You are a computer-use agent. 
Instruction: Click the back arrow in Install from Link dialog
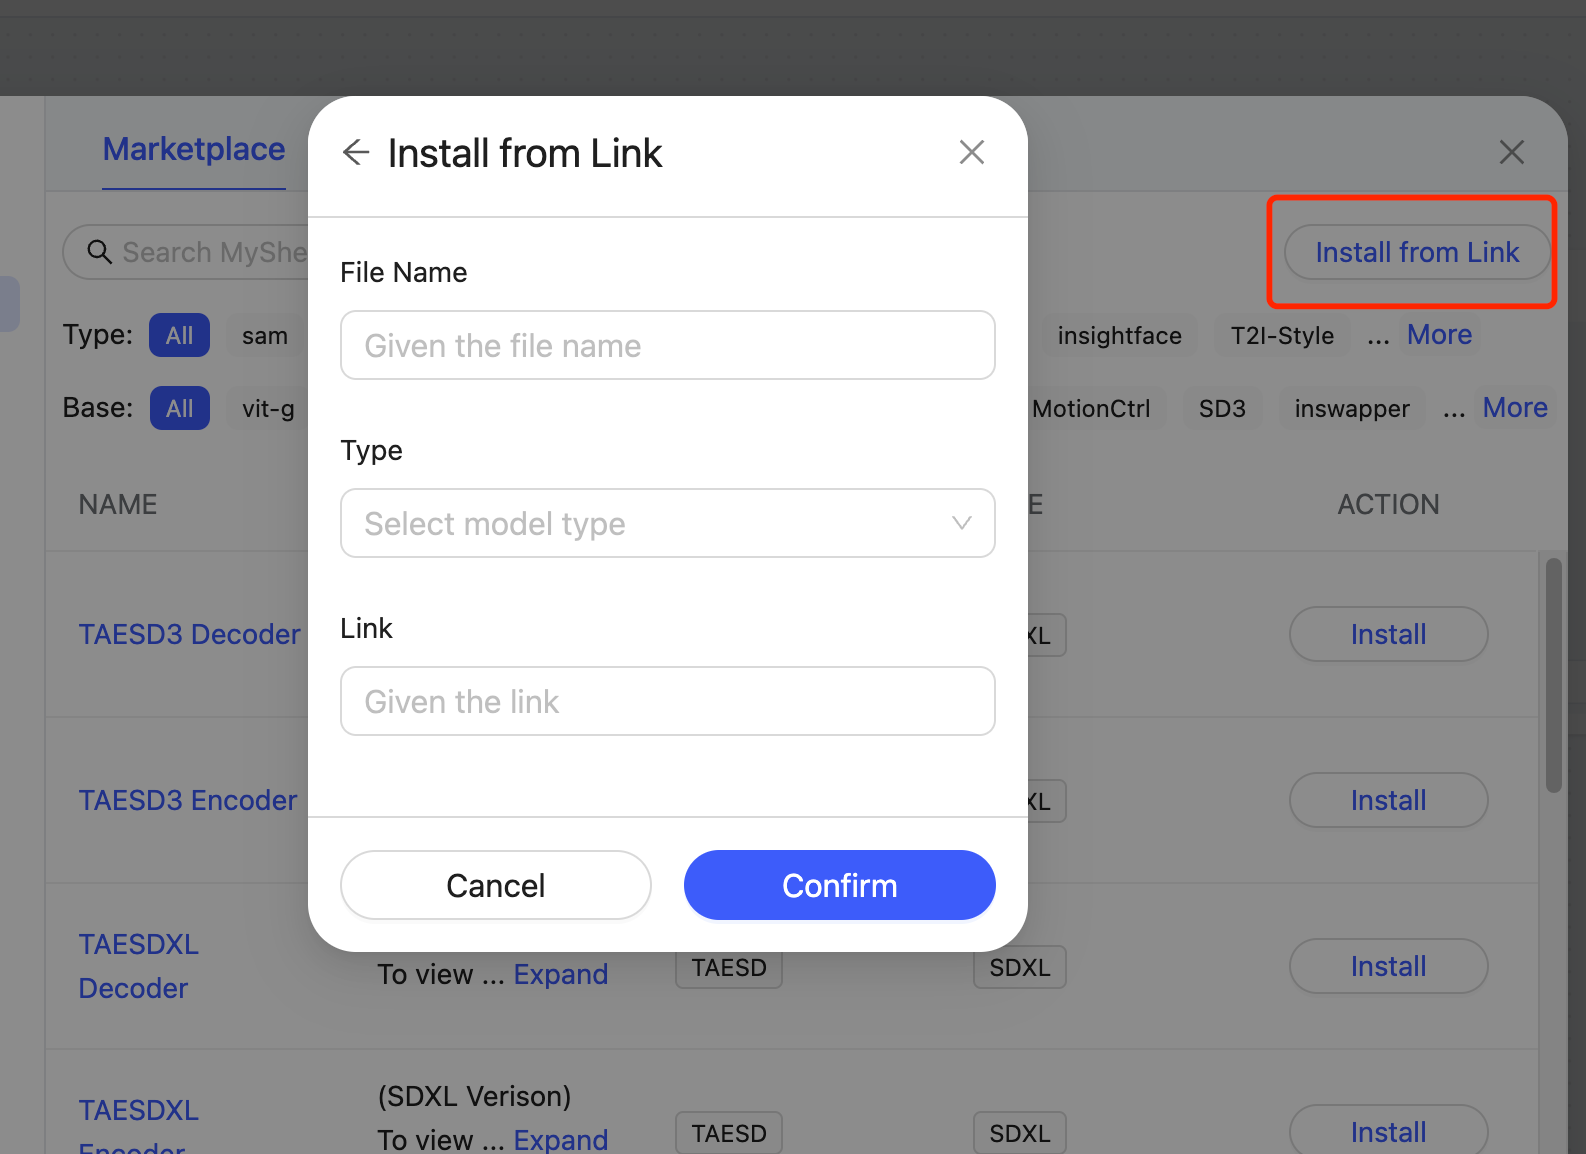pos(356,152)
